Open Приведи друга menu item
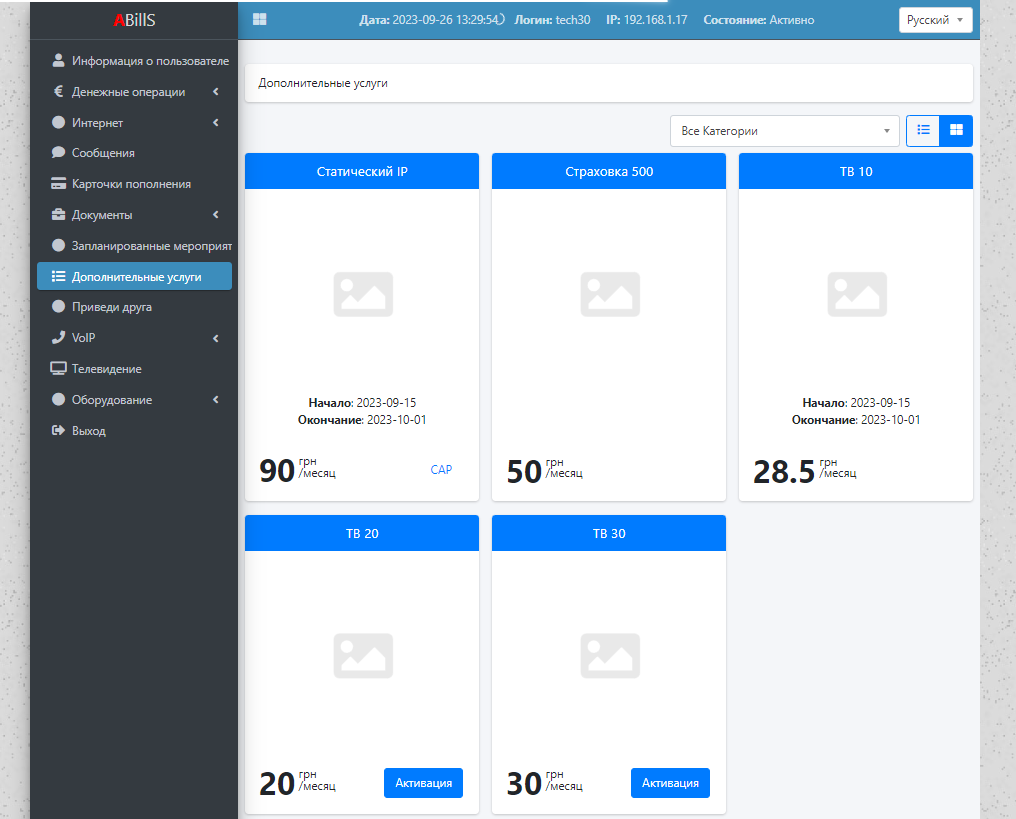1016x819 pixels. [112, 307]
